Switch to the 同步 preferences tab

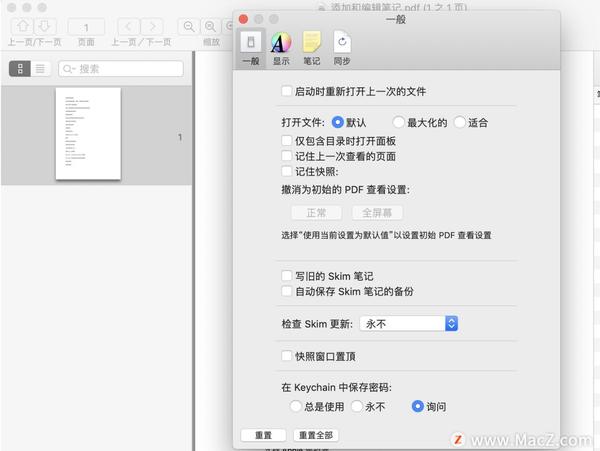(342, 48)
